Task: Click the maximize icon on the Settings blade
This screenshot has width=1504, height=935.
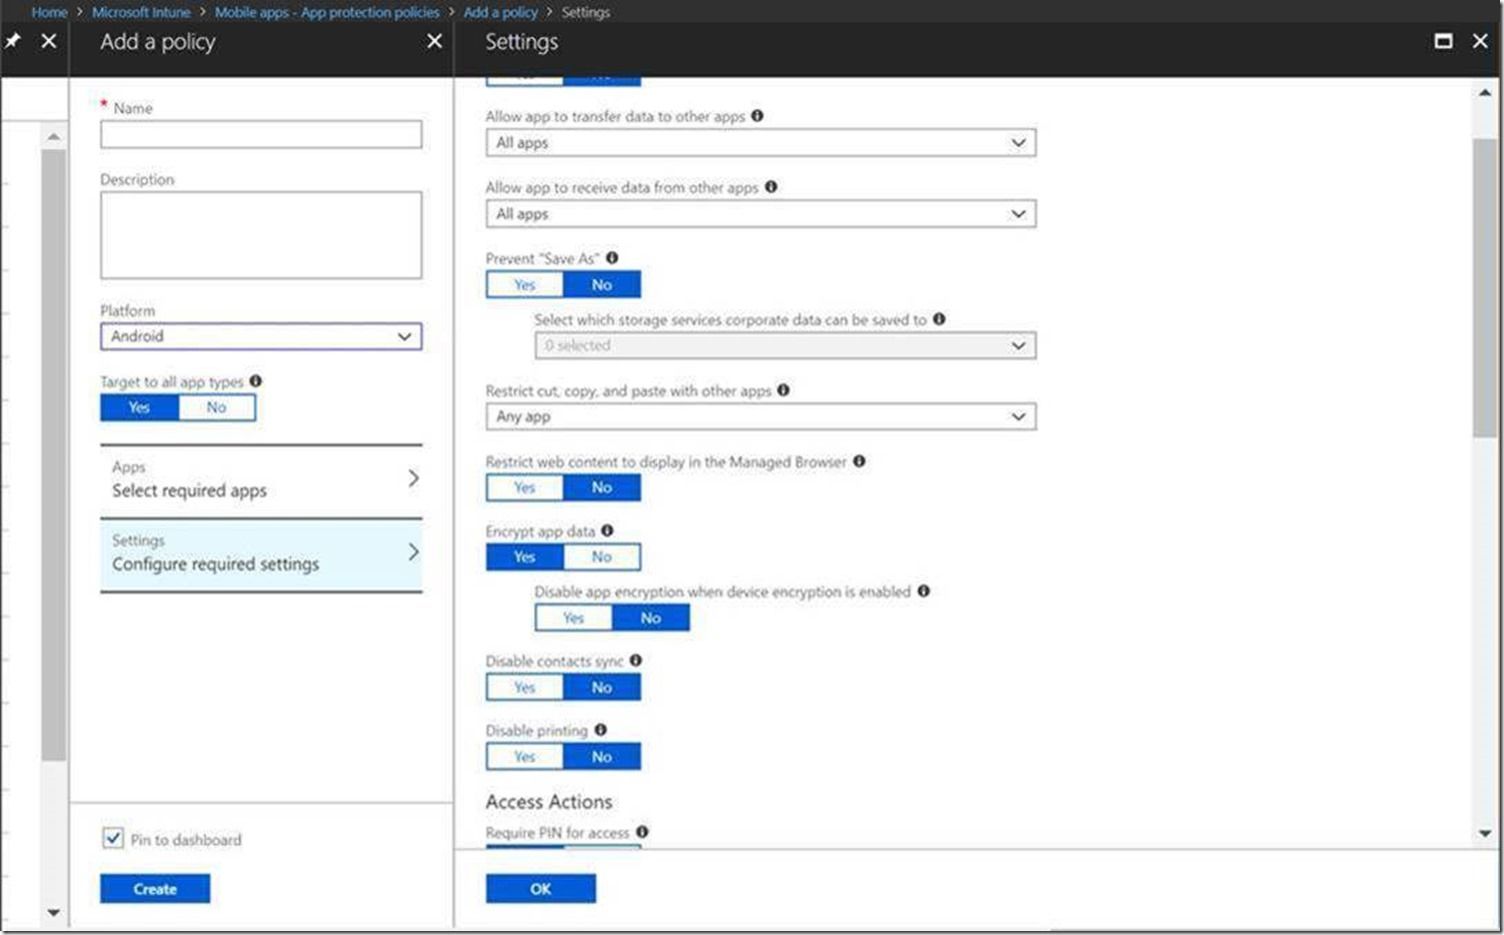Action: [1443, 41]
